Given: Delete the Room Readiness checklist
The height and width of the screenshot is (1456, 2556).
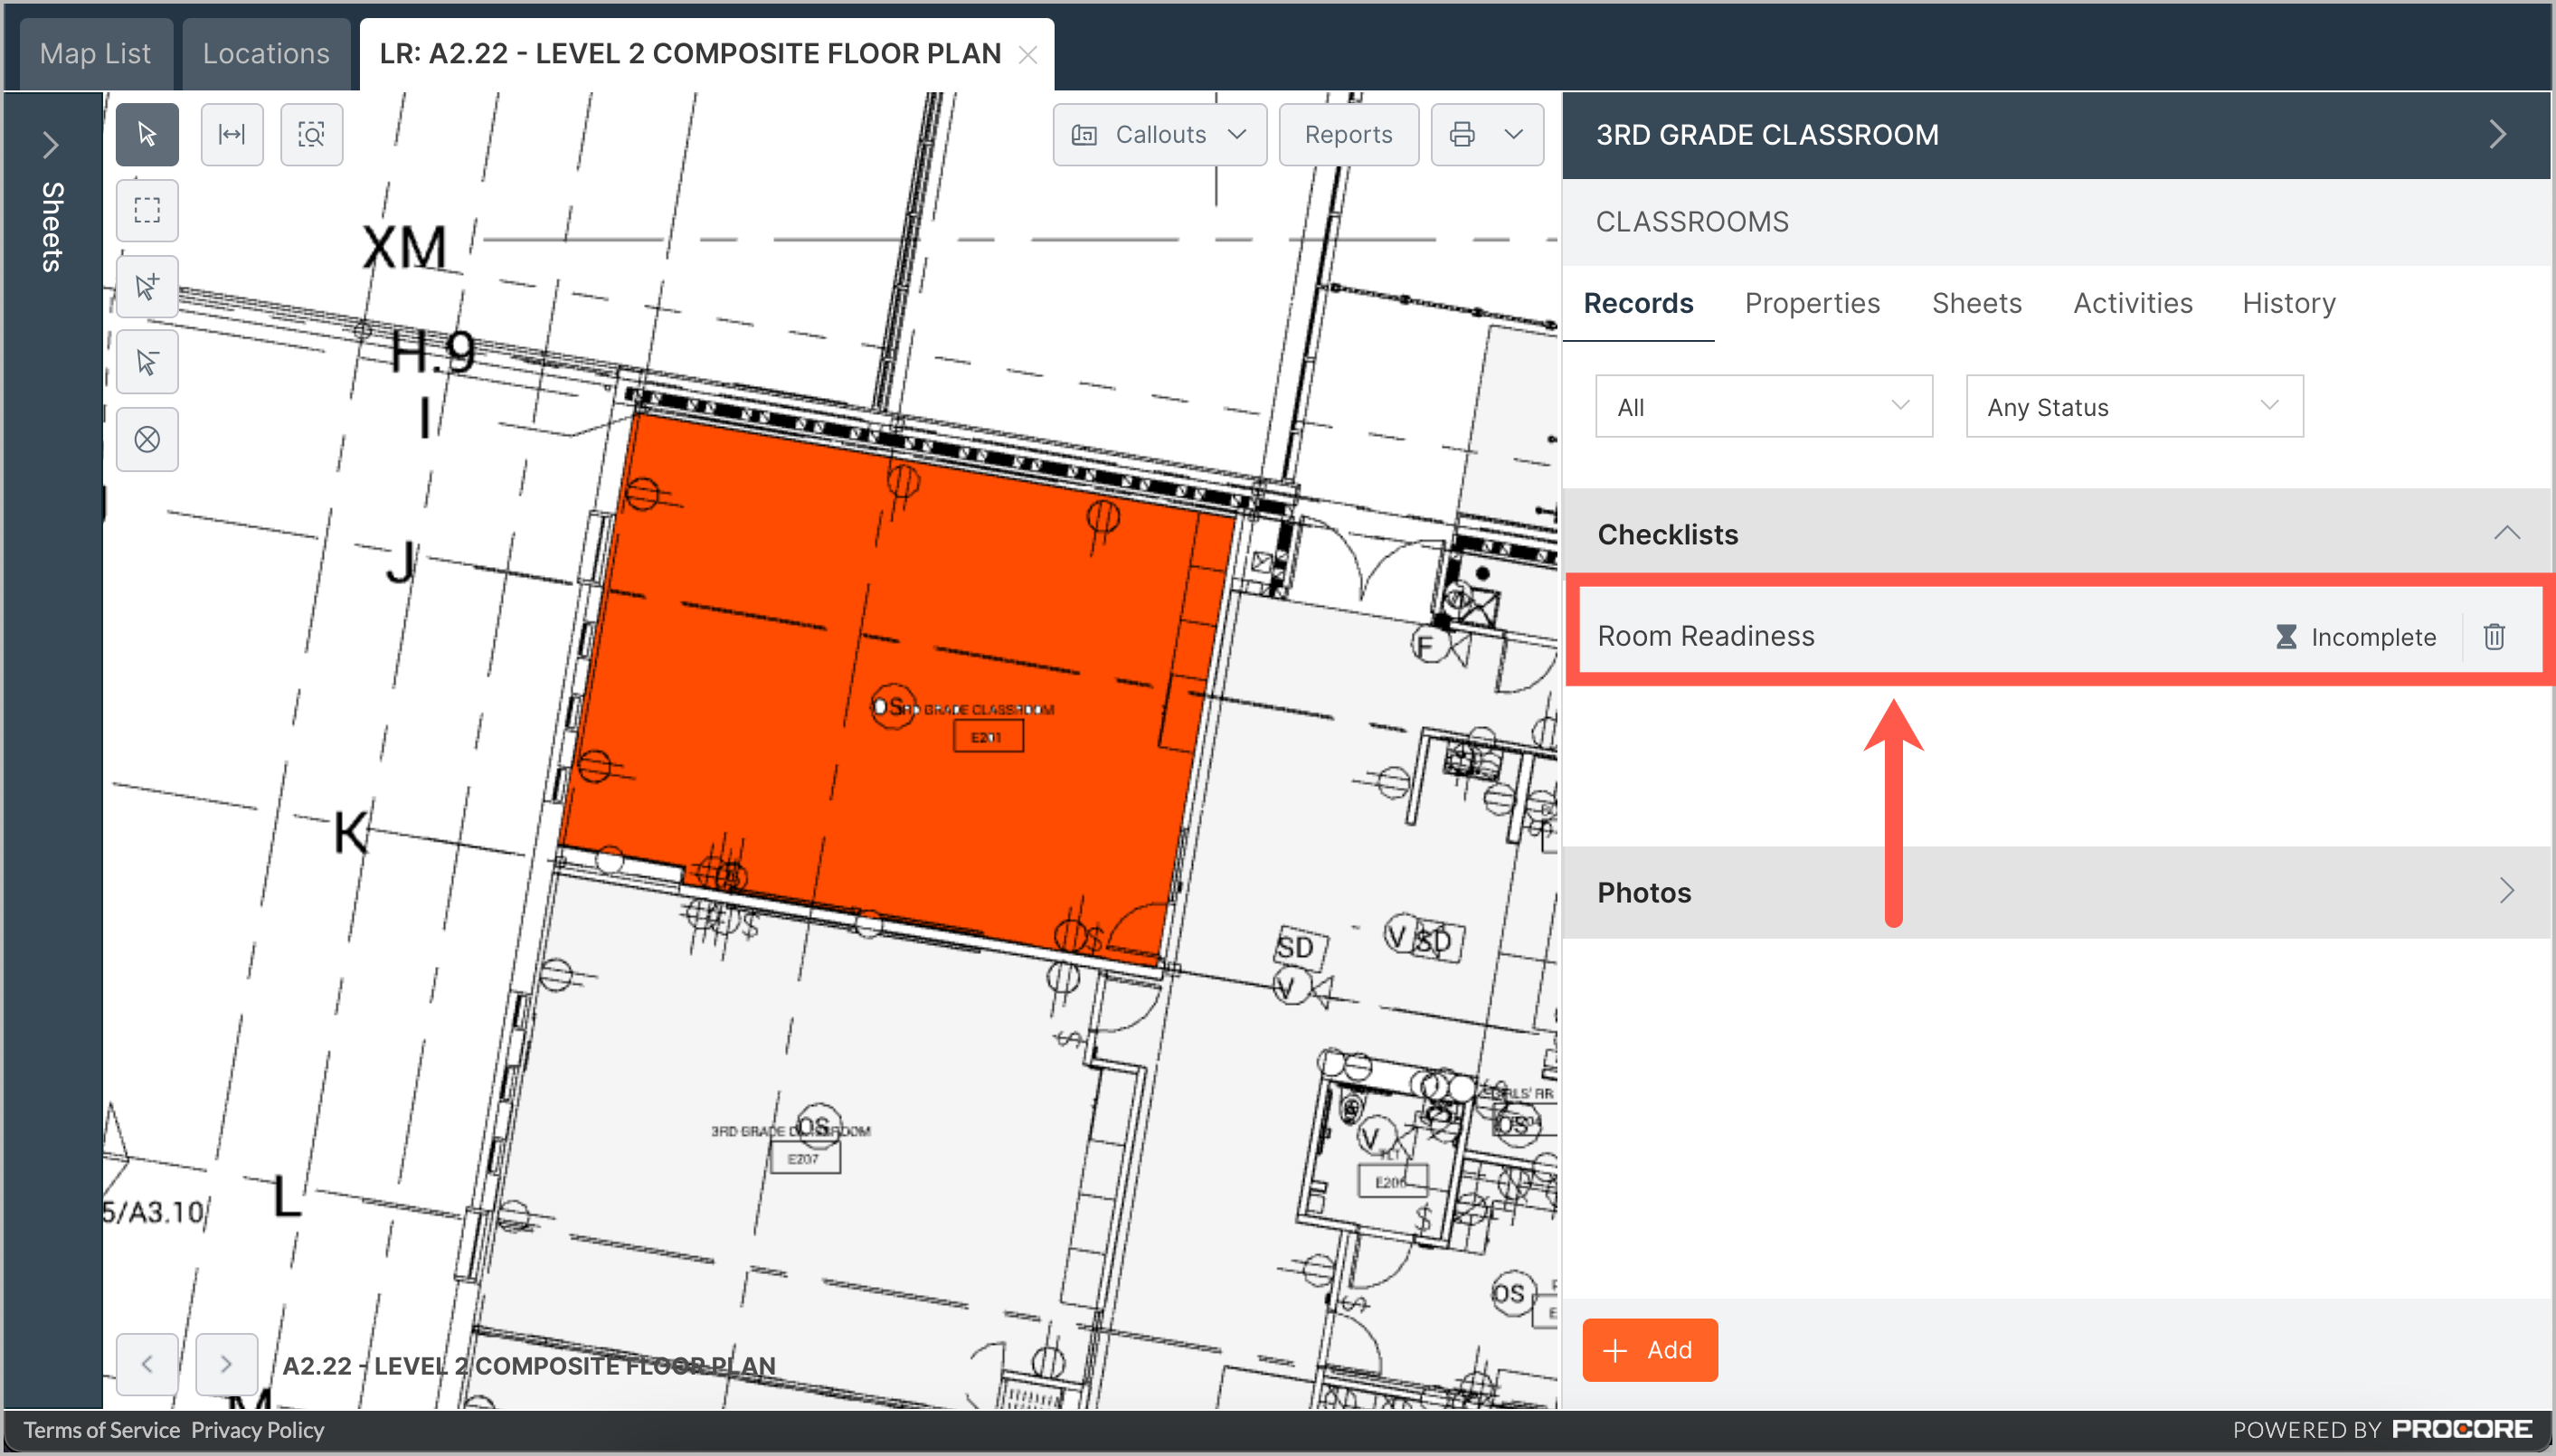Looking at the screenshot, I should 2495,636.
